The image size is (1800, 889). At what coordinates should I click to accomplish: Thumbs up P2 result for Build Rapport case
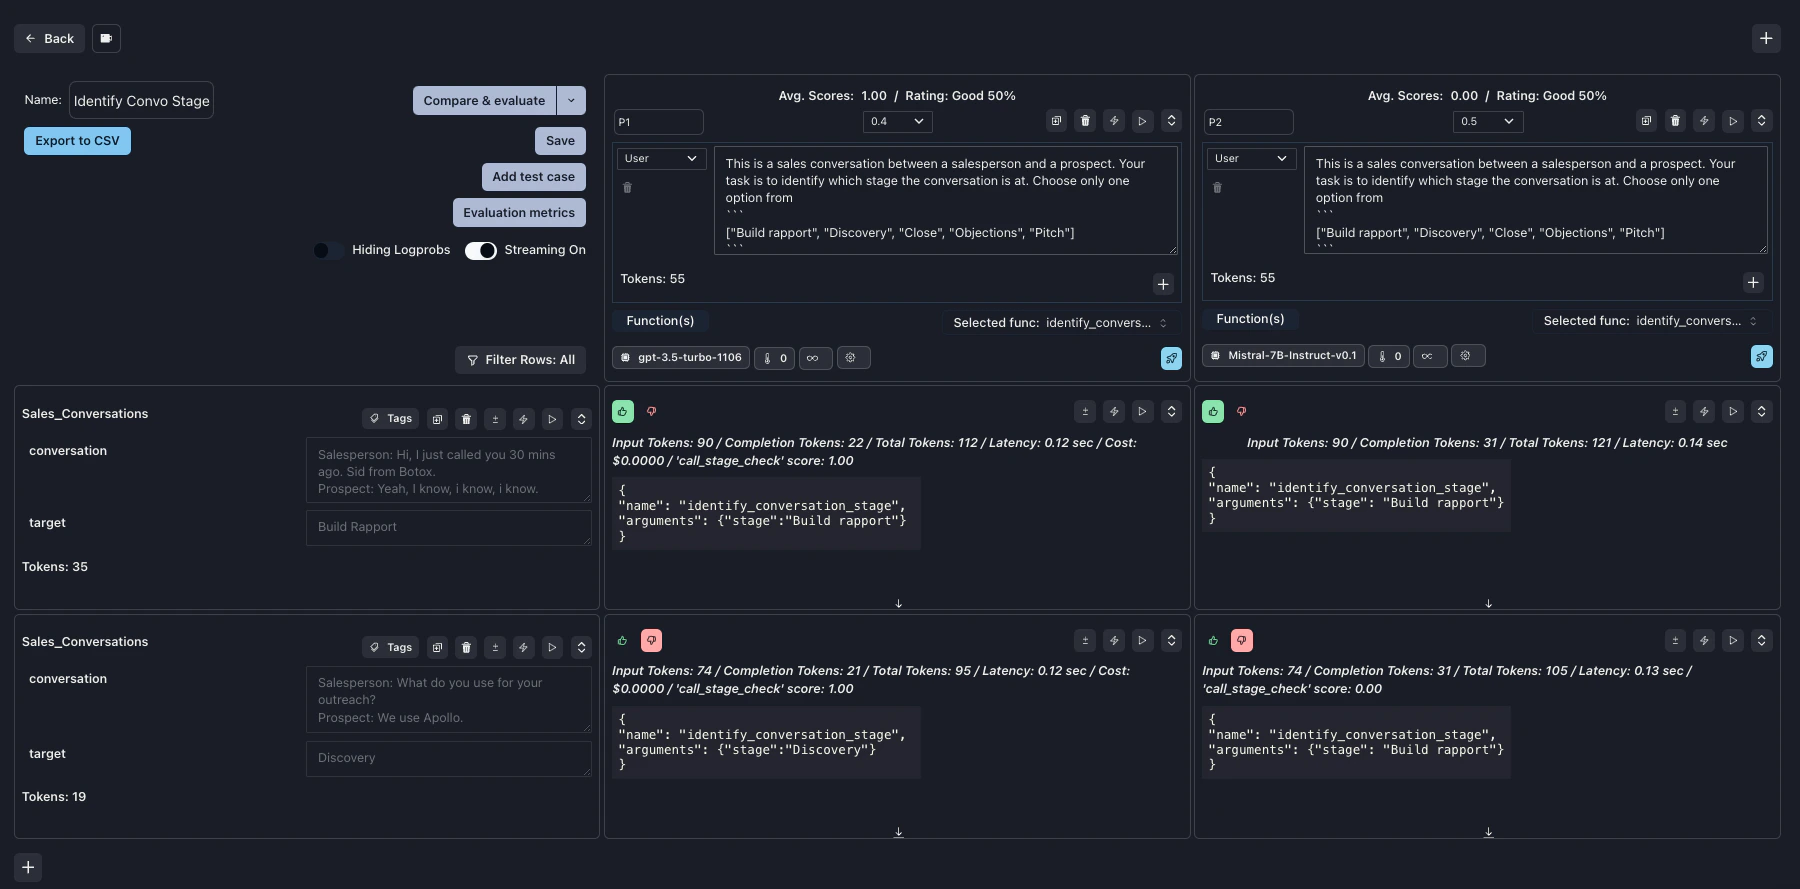point(1213,411)
